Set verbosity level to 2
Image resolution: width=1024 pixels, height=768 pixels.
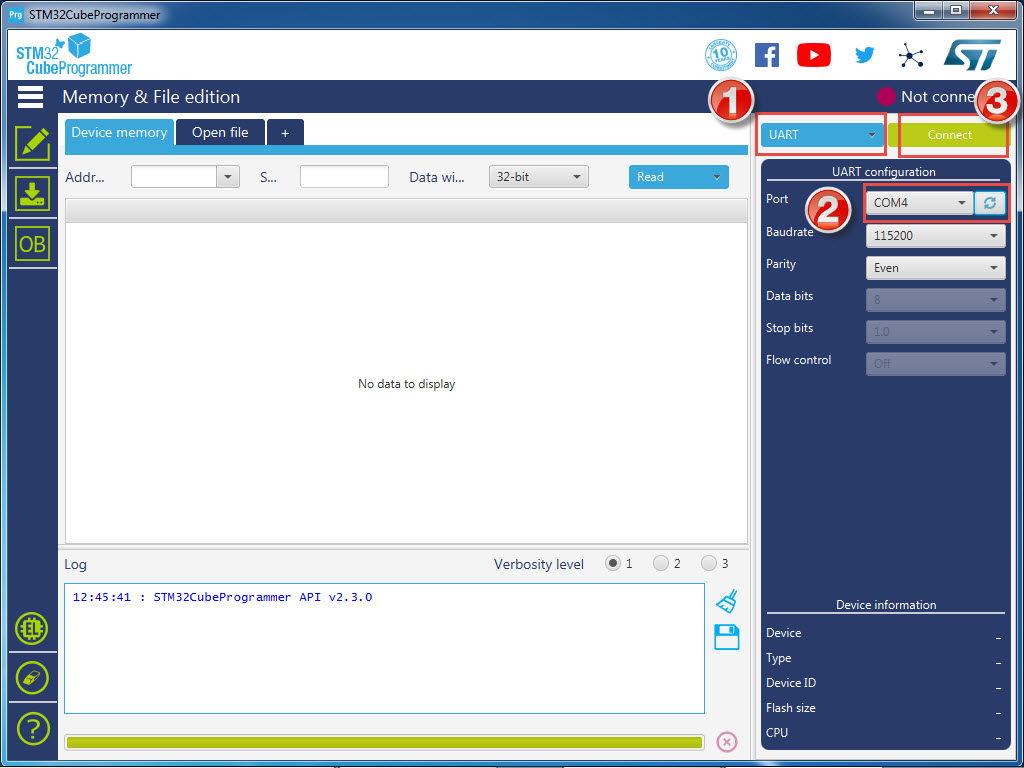tap(661, 564)
